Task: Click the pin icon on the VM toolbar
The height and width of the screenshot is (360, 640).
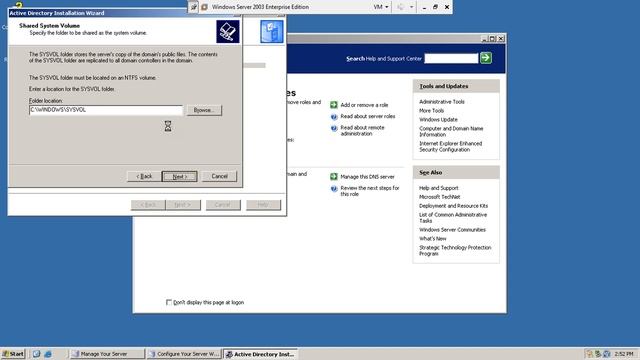Action: 193,7
